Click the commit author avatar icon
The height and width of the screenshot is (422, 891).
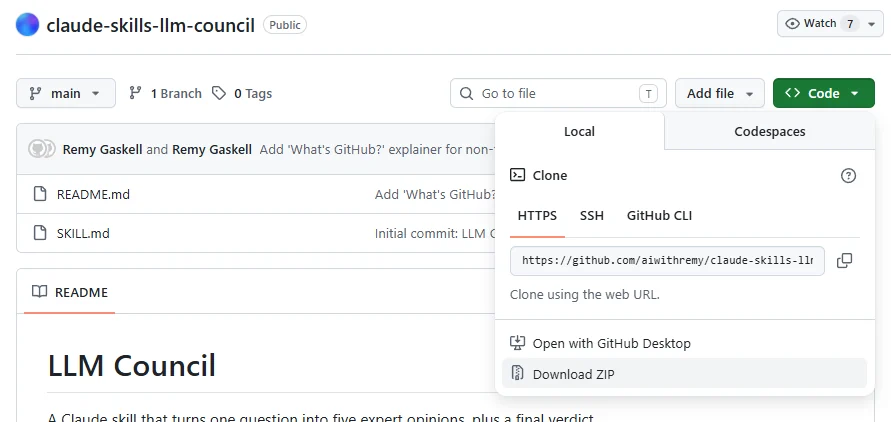pyautogui.click(x=41, y=149)
